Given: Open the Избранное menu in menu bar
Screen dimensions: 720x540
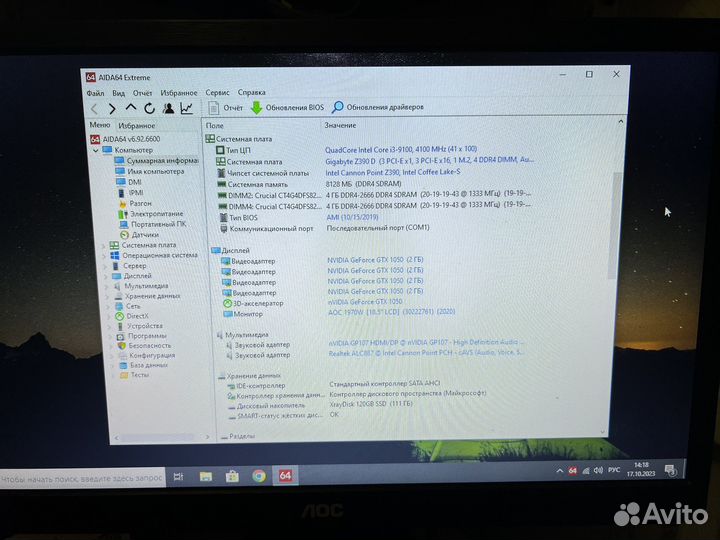Looking at the screenshot, I should 179,93.
